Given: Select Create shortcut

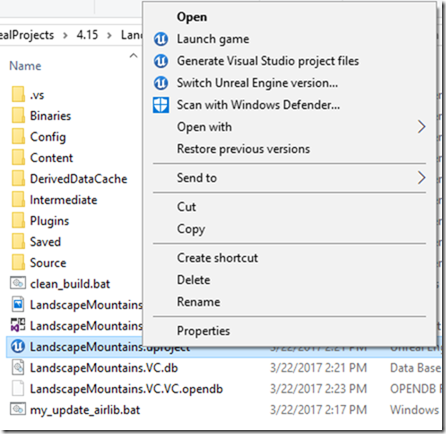Looking at the screenshot, I should pyautogui.click(x=217, y=258).
